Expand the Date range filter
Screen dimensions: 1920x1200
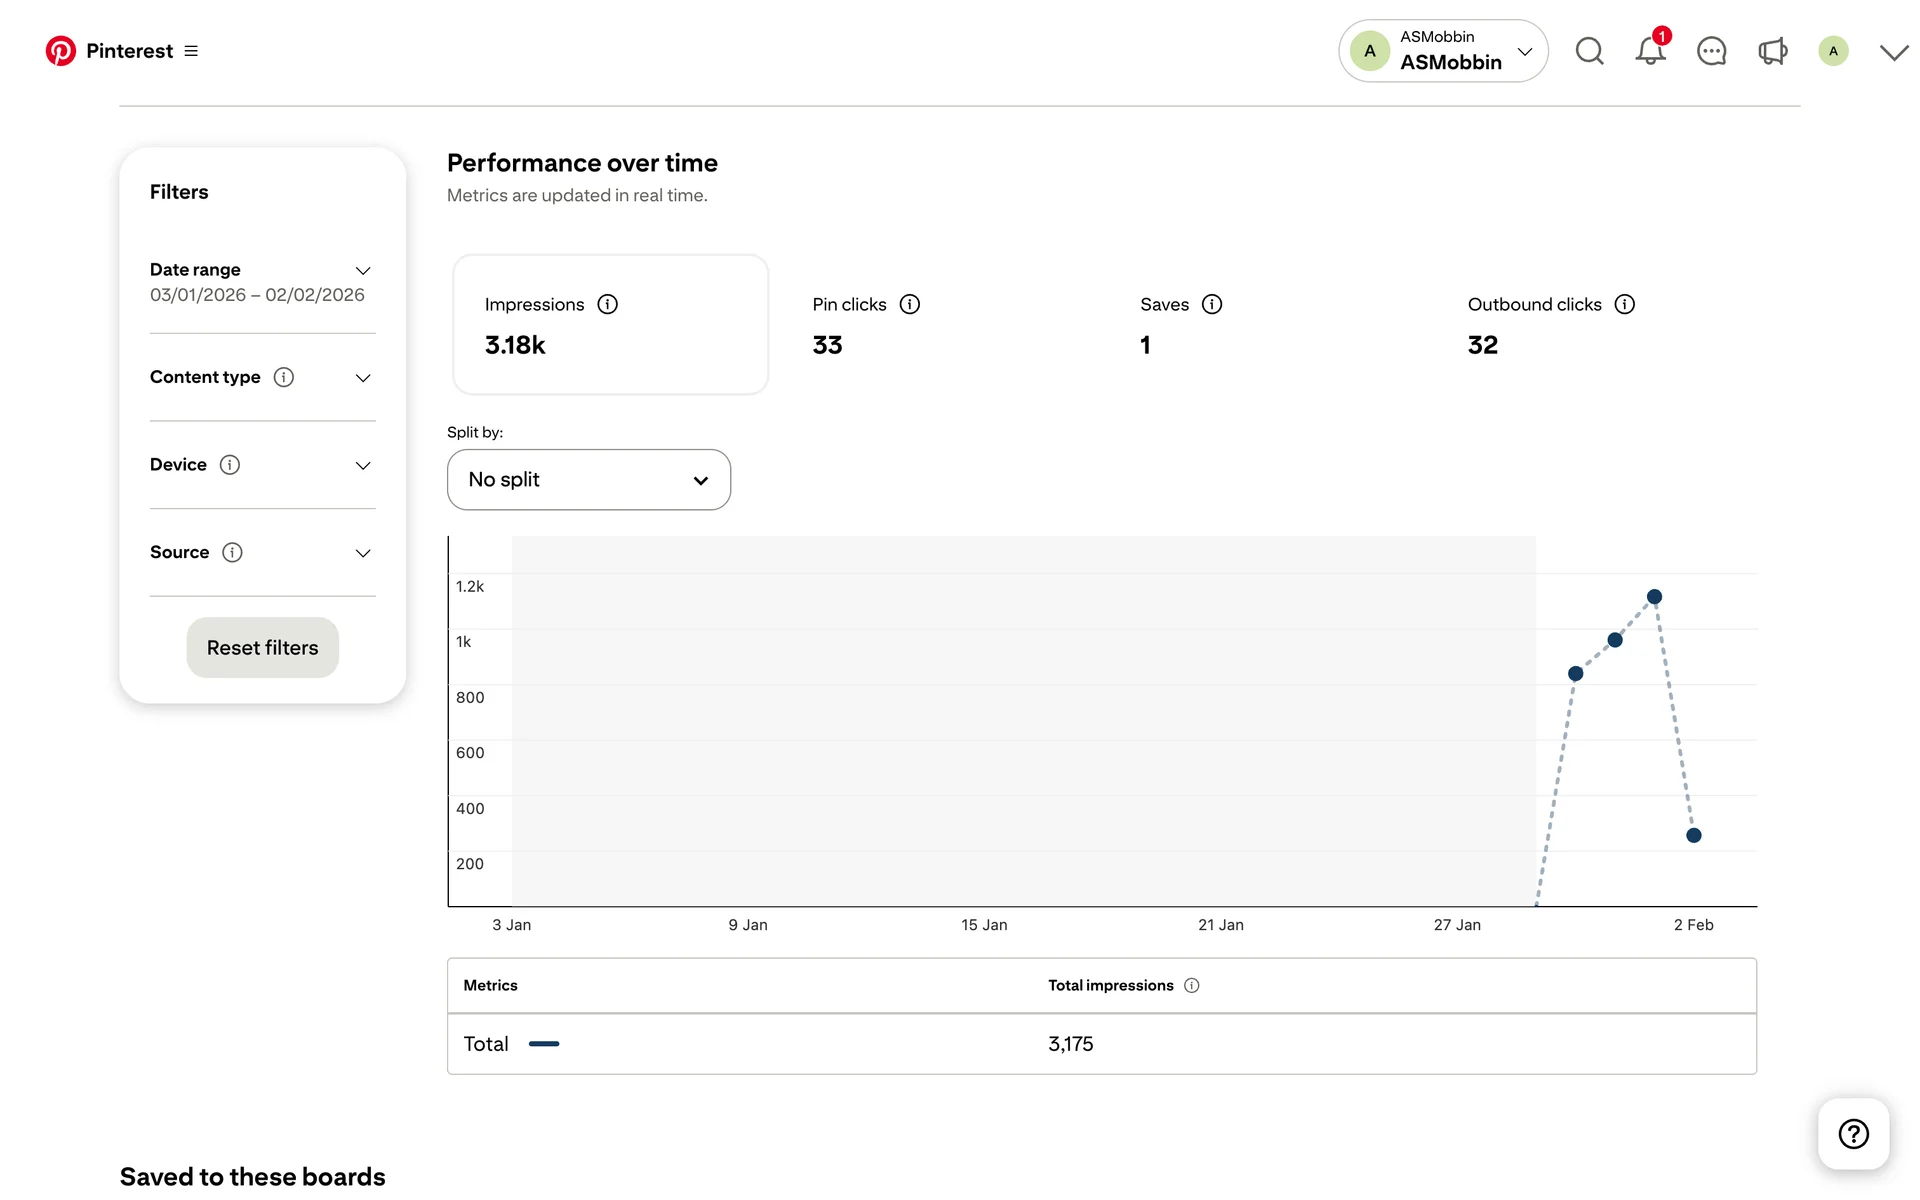point(363,271)
